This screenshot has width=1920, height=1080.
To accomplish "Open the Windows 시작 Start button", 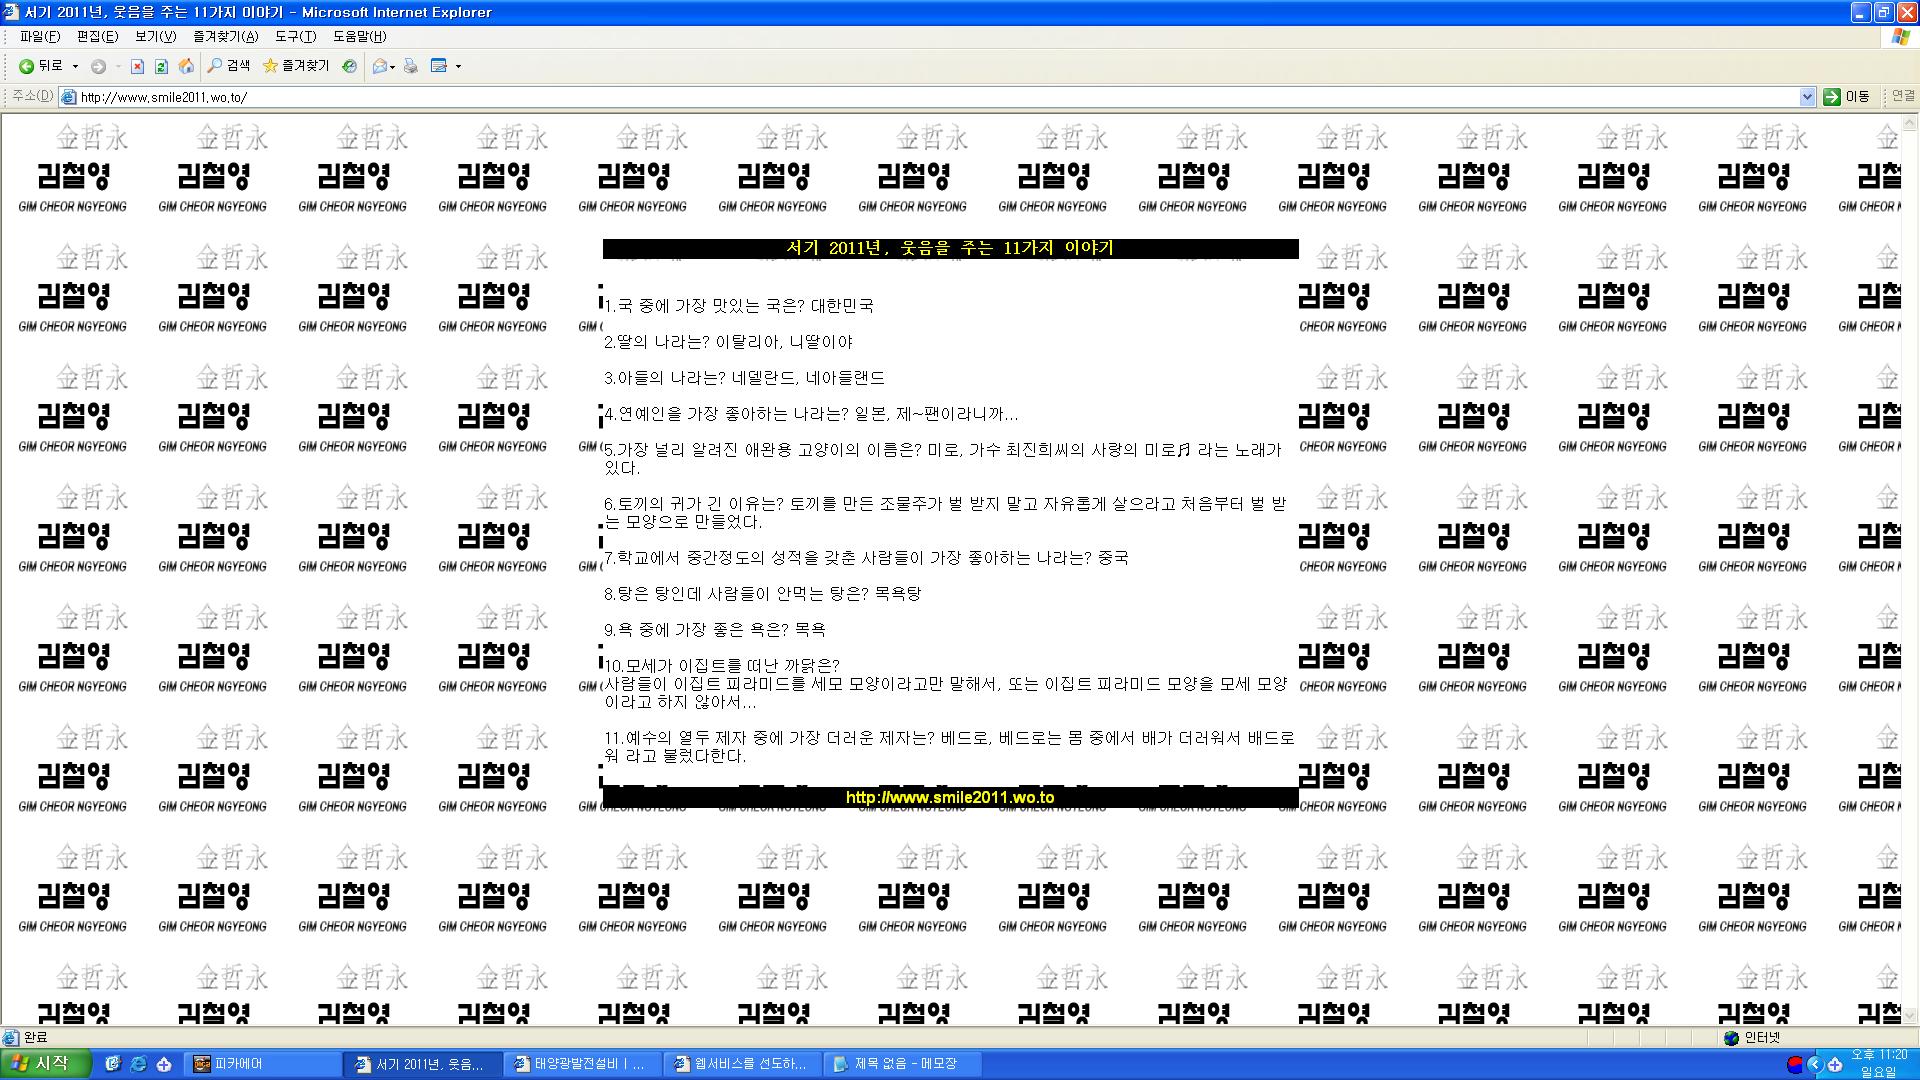I will click(45, 1064).
